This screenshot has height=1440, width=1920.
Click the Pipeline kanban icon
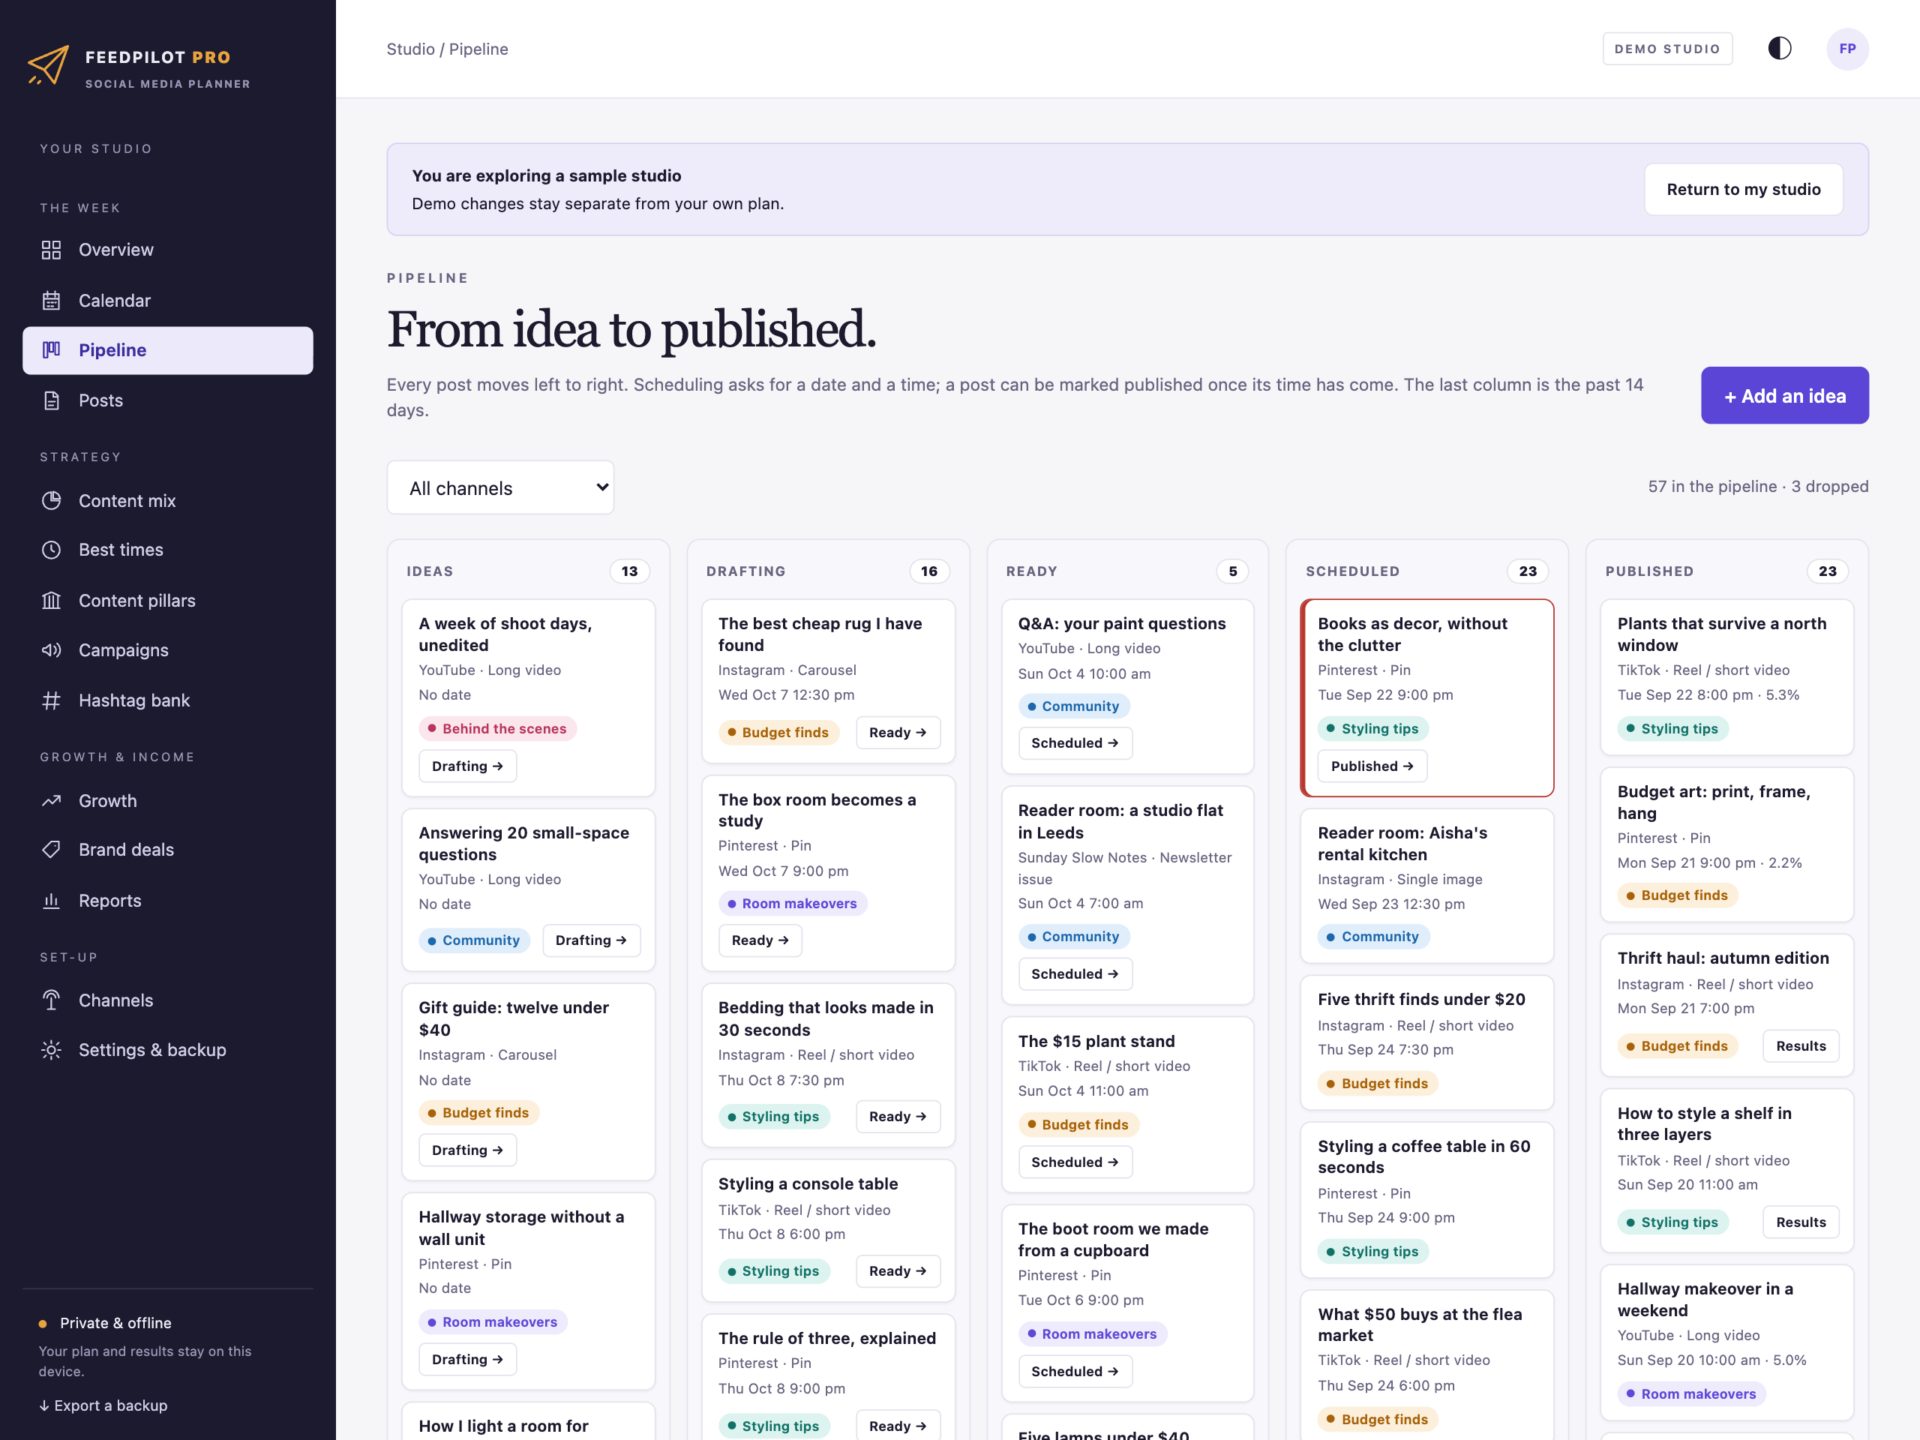coord(51,350)
